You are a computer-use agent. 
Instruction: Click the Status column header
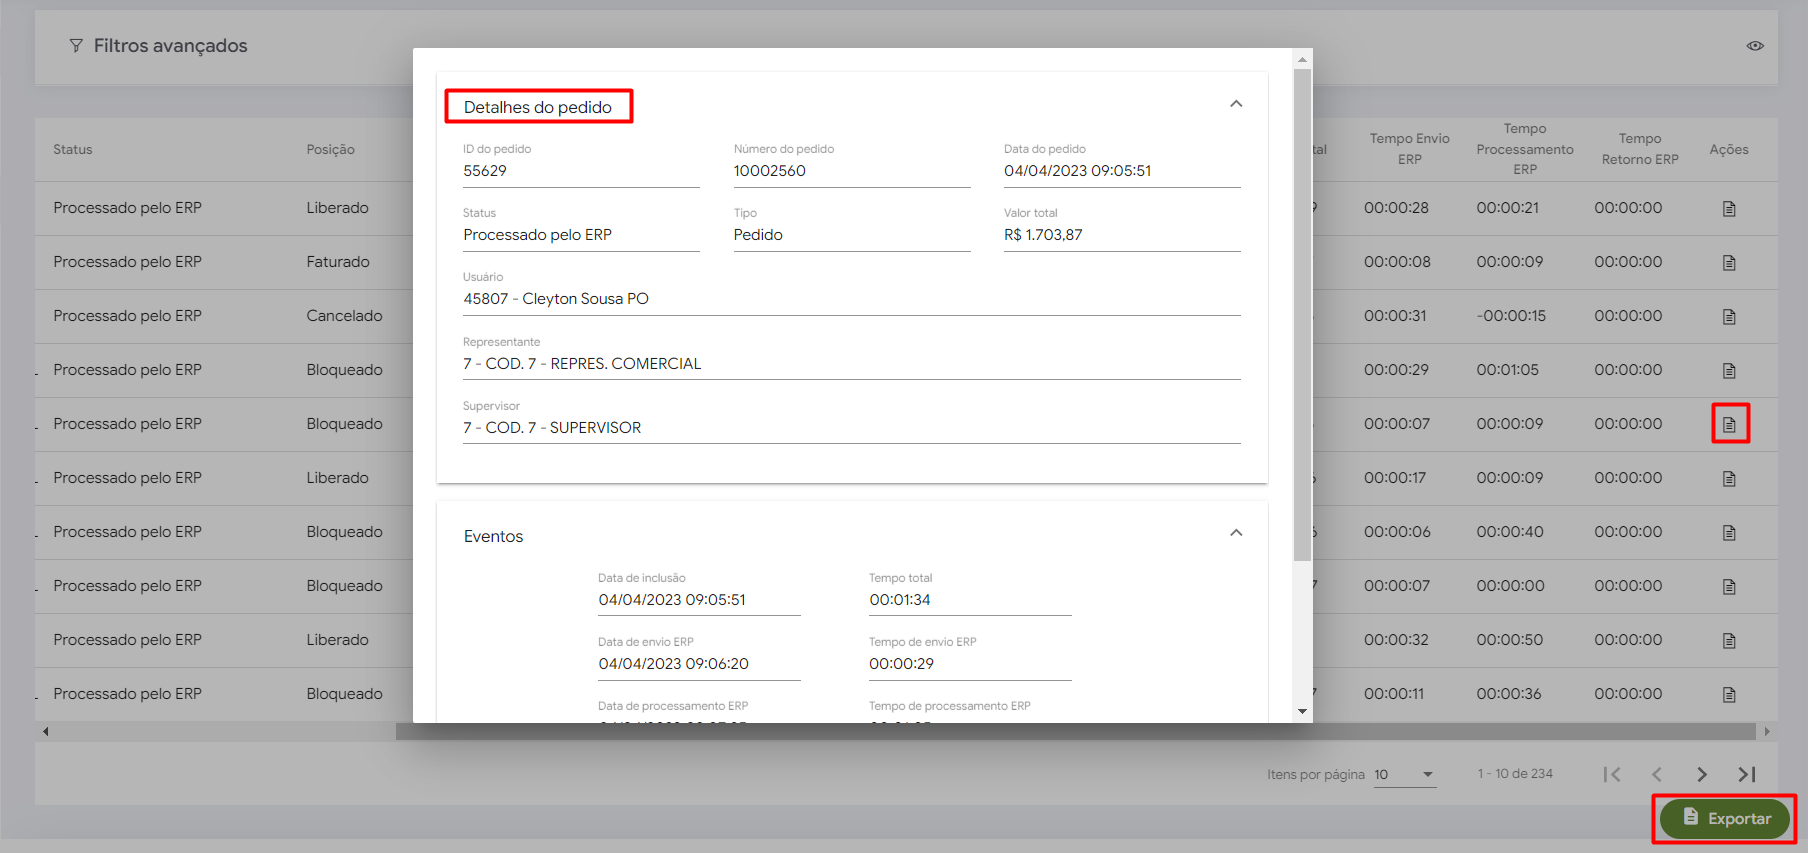pyautogui.click(x=73, y=150)
